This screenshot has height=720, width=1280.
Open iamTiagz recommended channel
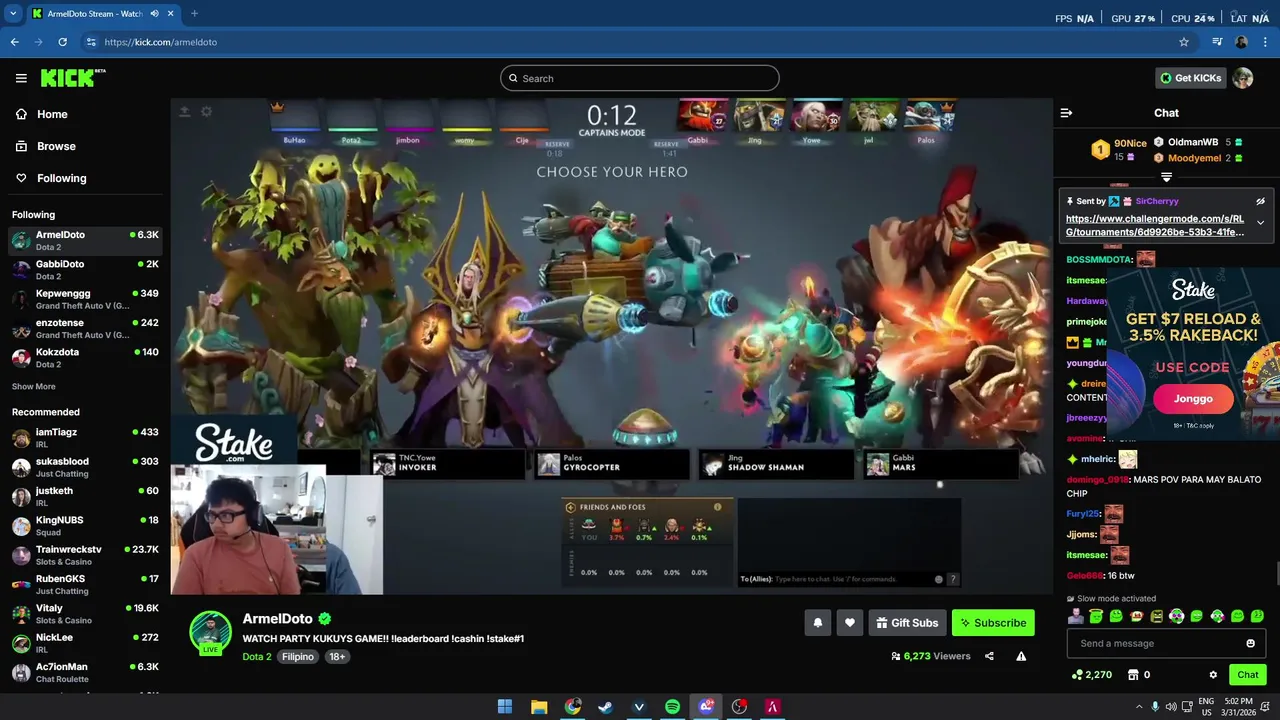tap(85, 438)
